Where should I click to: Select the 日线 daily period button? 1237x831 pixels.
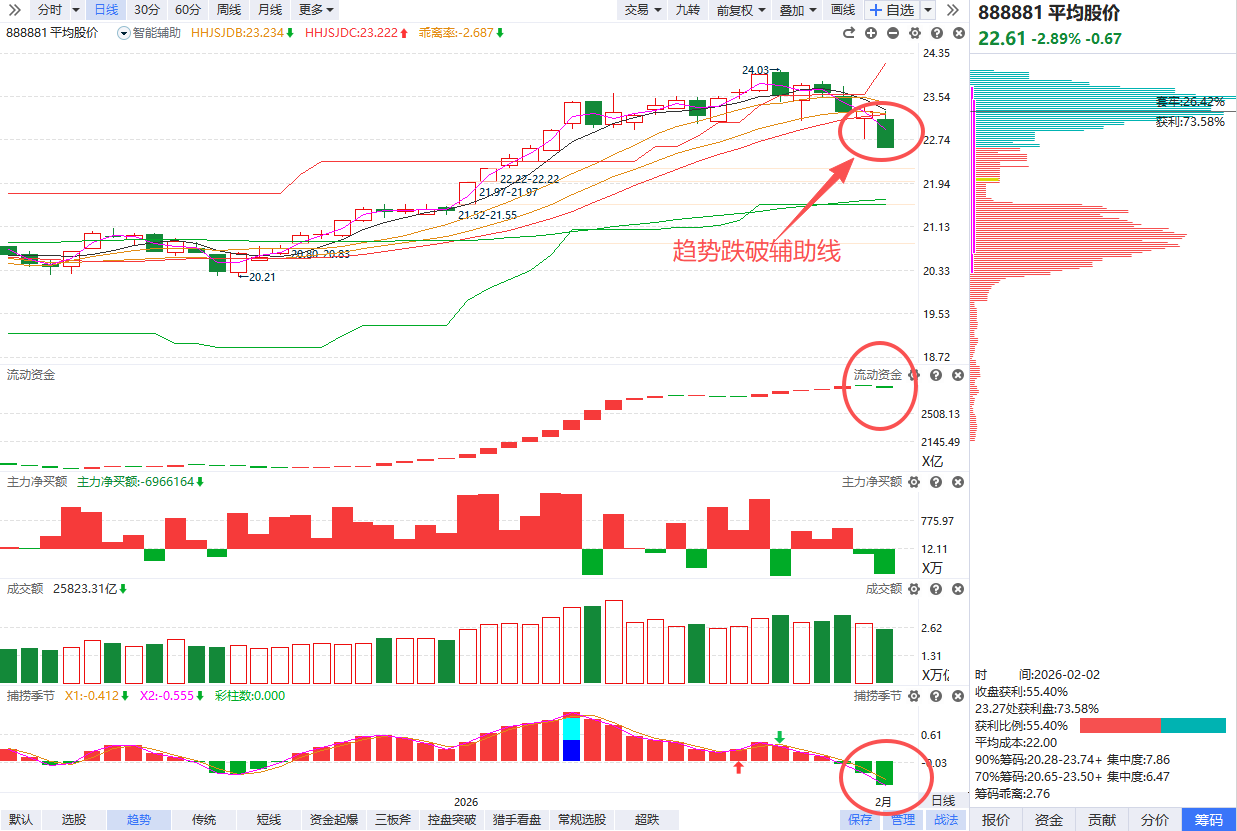[x=104, y=10]
